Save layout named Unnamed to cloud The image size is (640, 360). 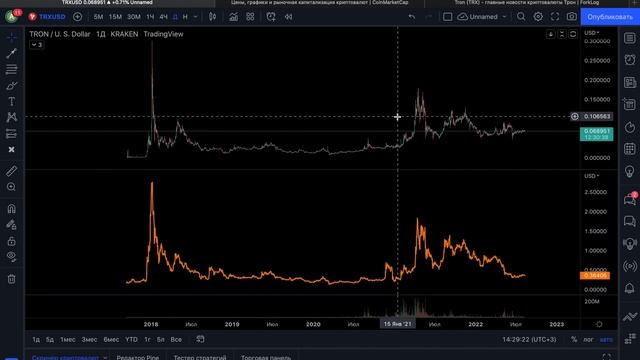[x=478, y=17]
